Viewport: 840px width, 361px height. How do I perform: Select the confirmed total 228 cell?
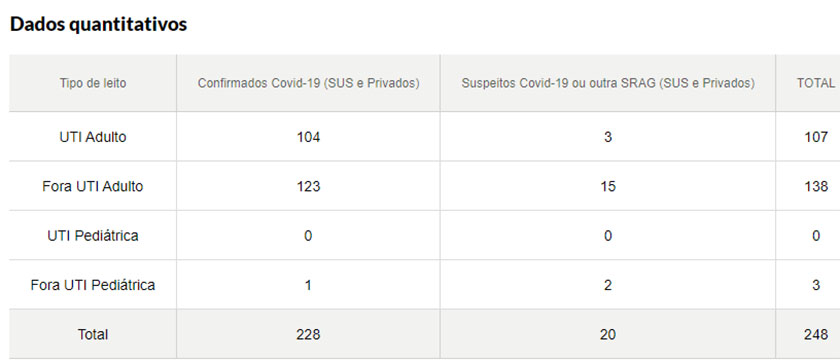(309, 335)
